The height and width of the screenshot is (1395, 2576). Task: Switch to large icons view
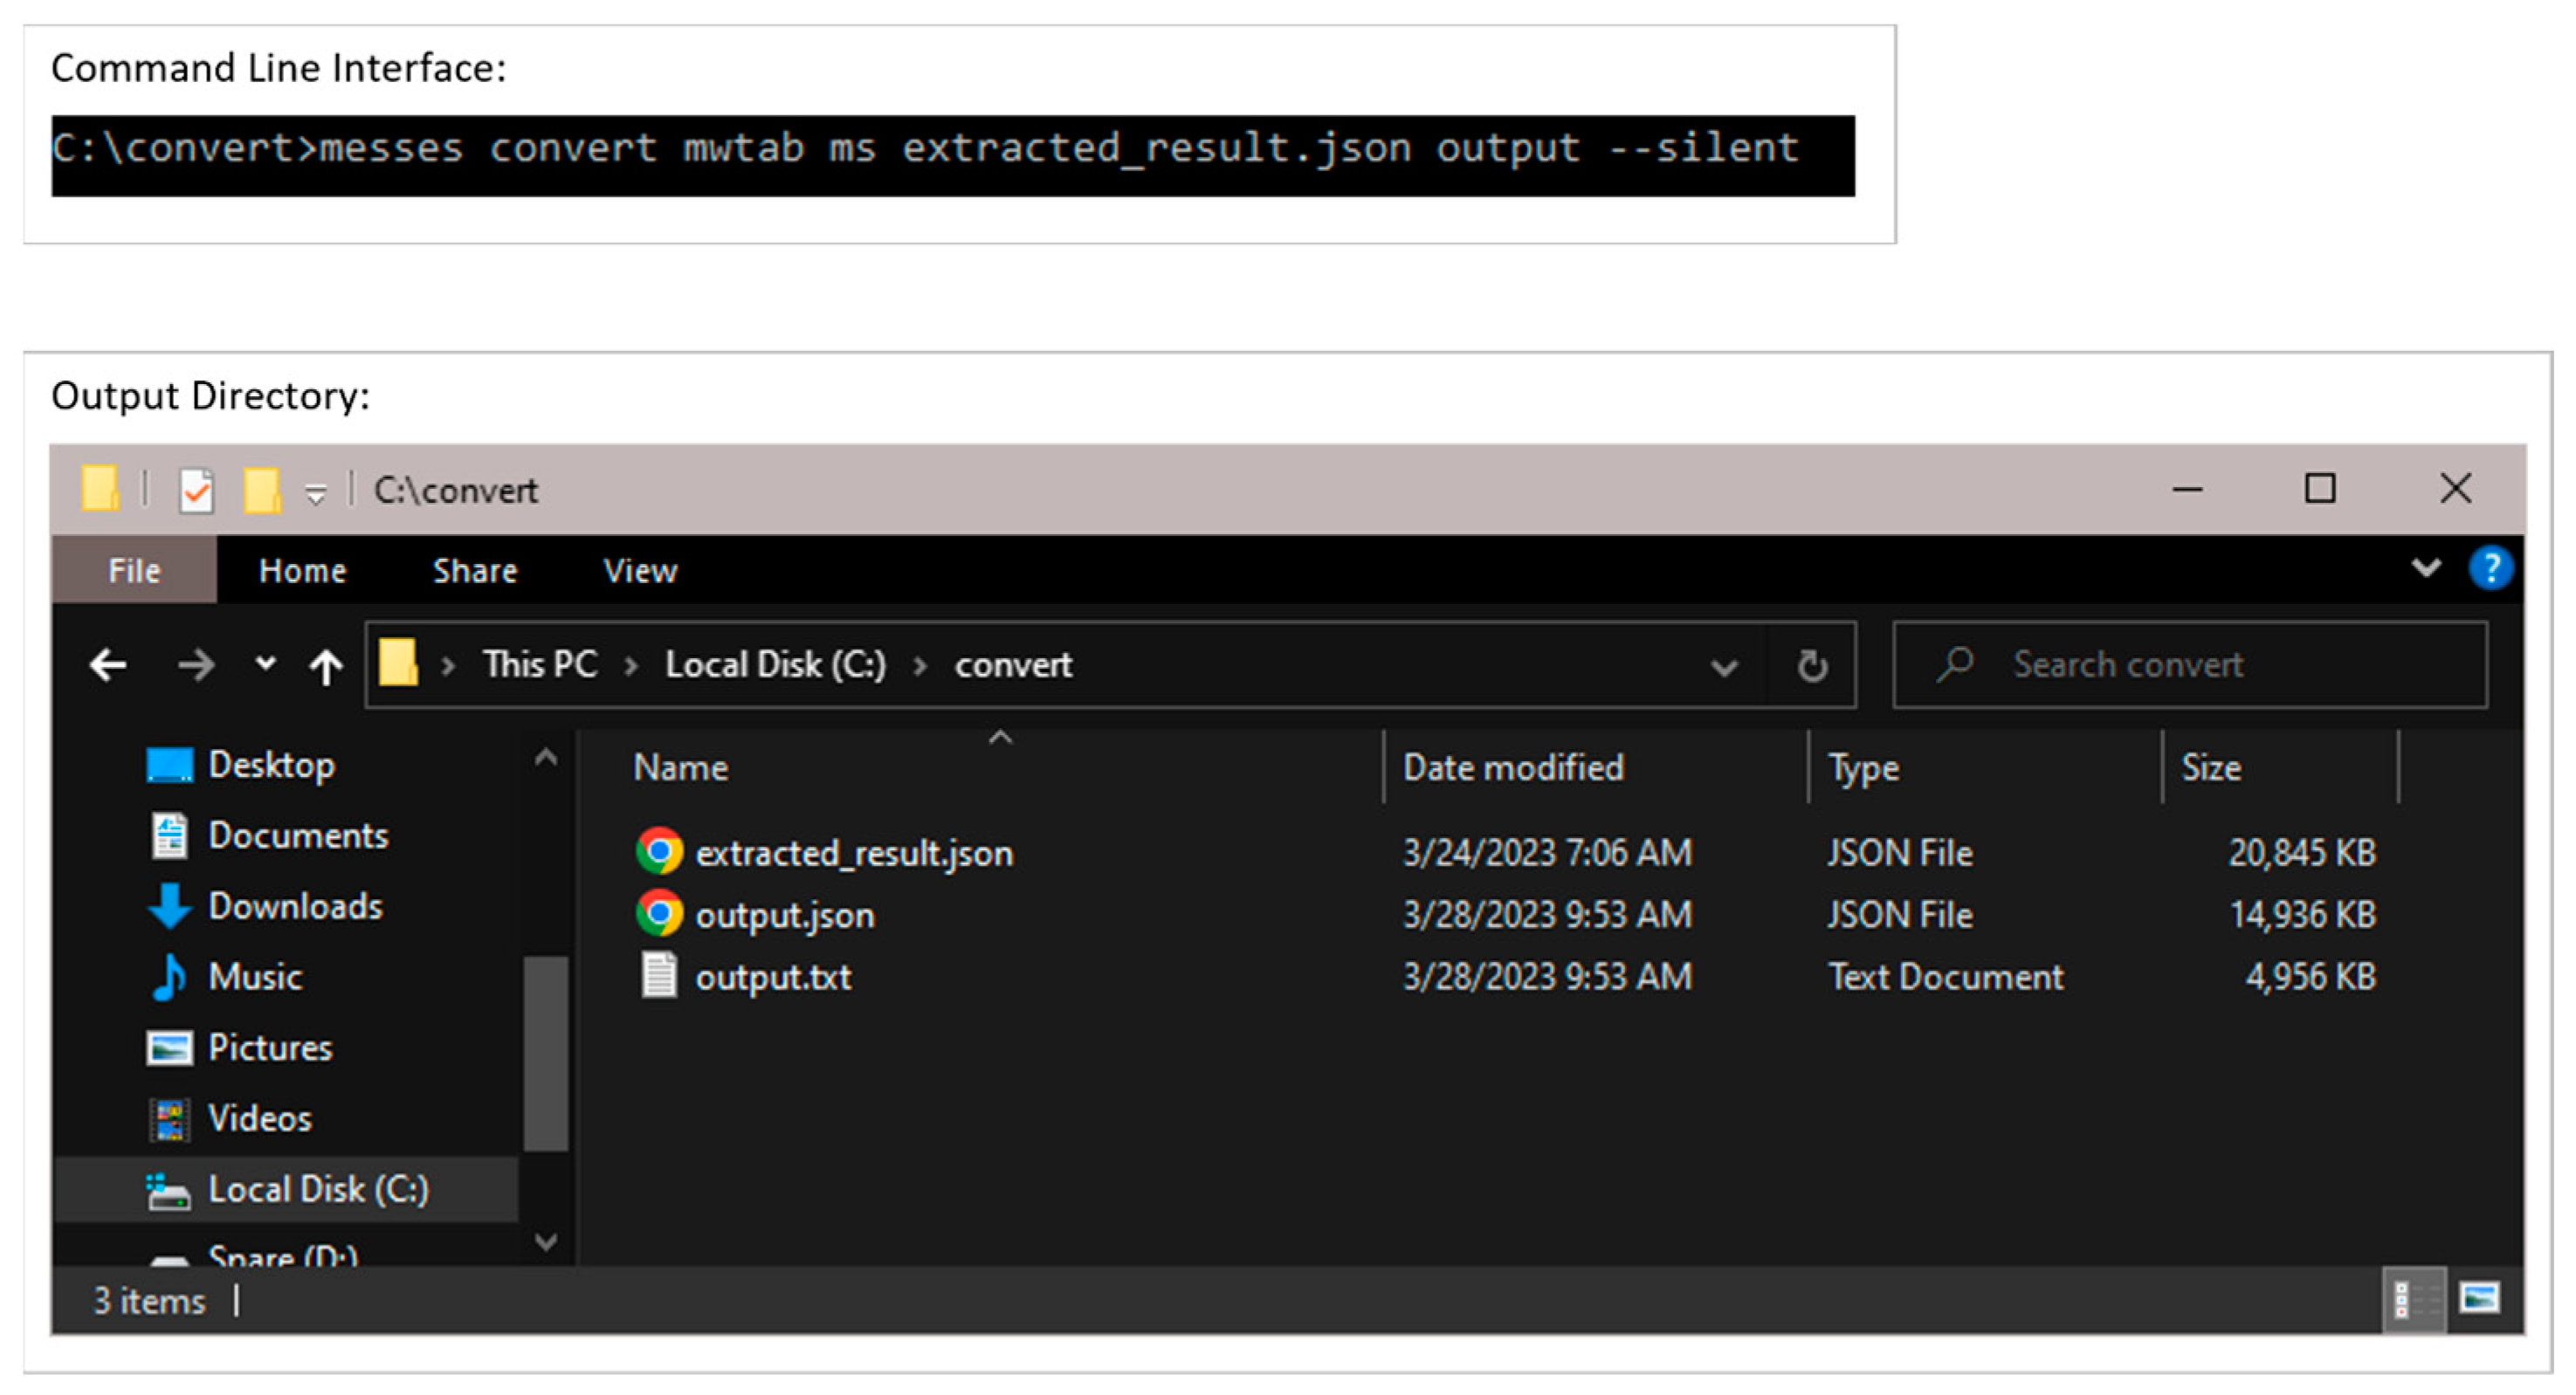[2480, 1299]
